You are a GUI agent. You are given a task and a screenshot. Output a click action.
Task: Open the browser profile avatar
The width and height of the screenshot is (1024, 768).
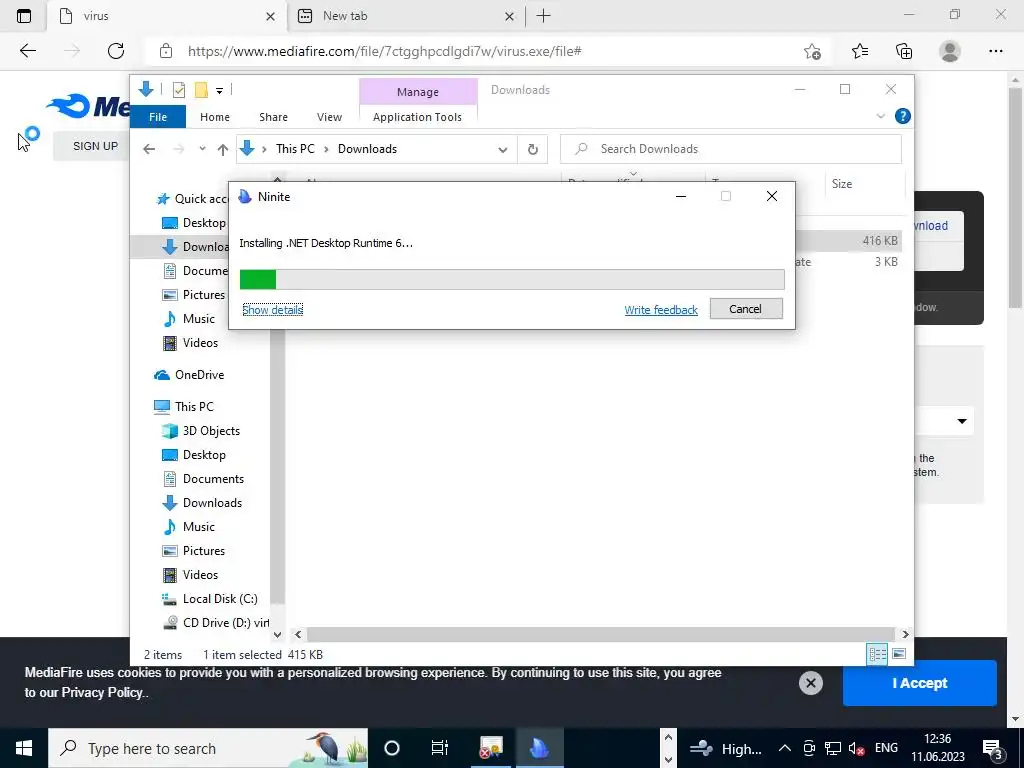[950, 51]
